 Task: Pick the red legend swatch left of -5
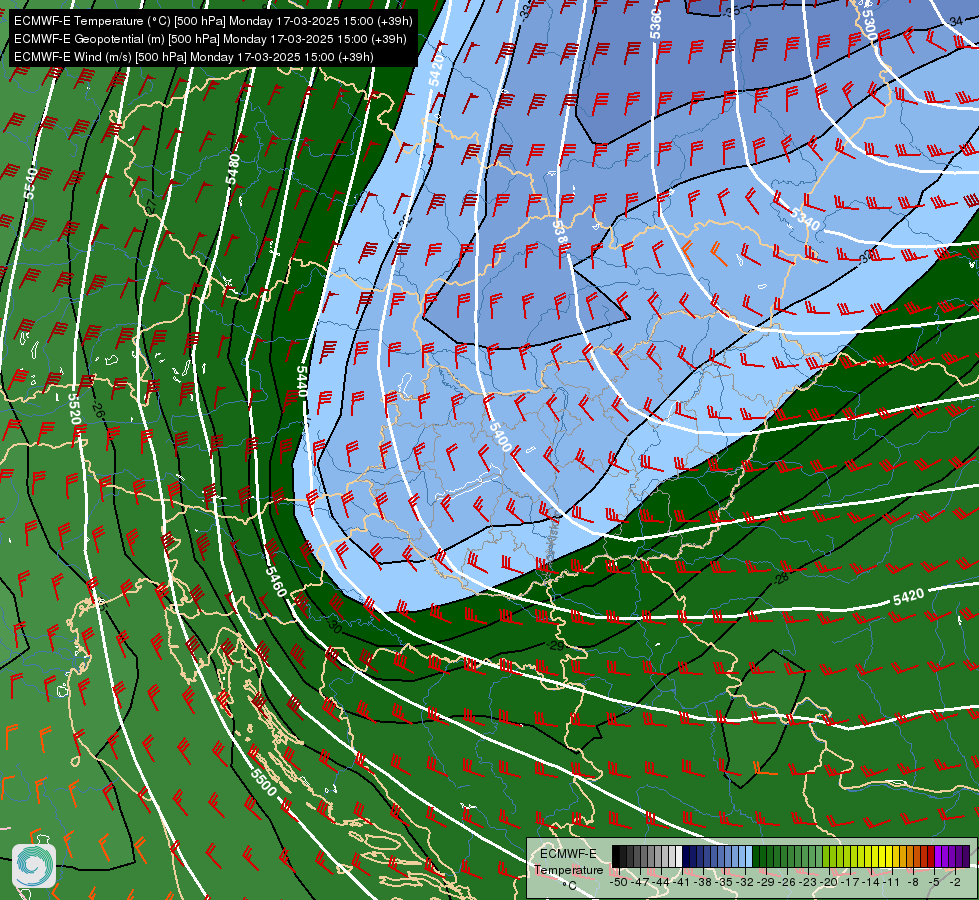pyautogui.click(x=931, y=856)
